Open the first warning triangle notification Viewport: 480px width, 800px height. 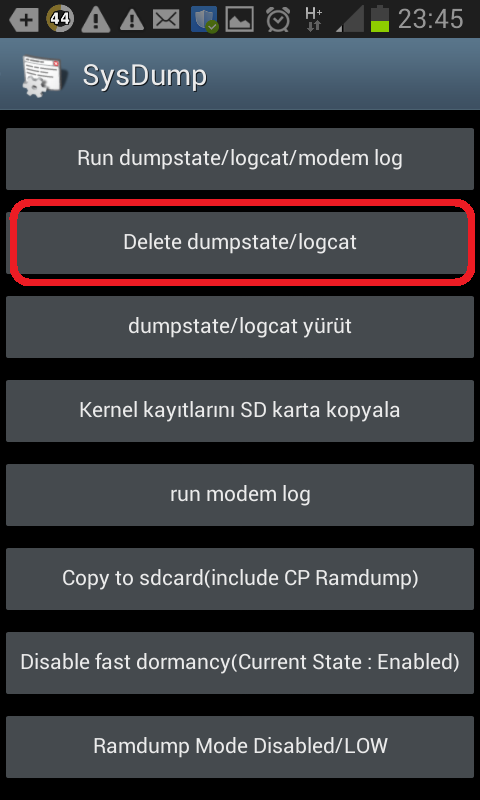[x=96, y=20]
